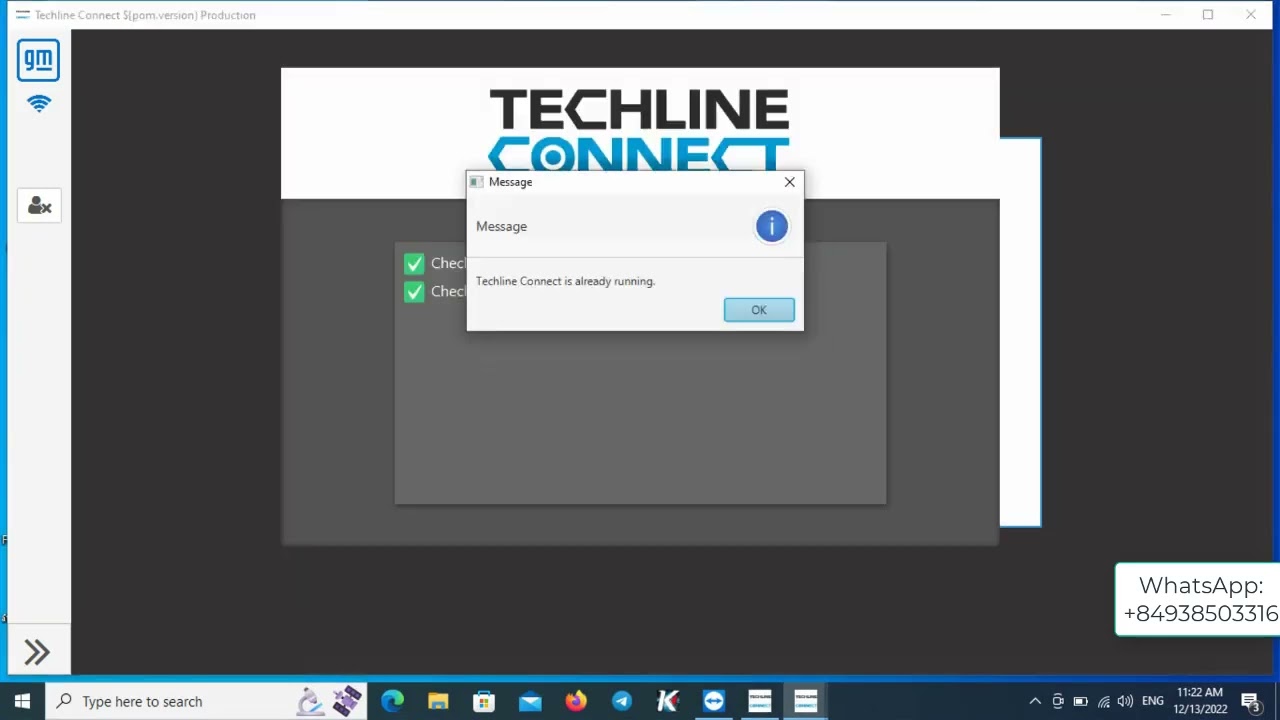Screen dimensions: 1280x720
Task: Click 'Techline Connect is already running.' text
Action: [x=565, y=281]
